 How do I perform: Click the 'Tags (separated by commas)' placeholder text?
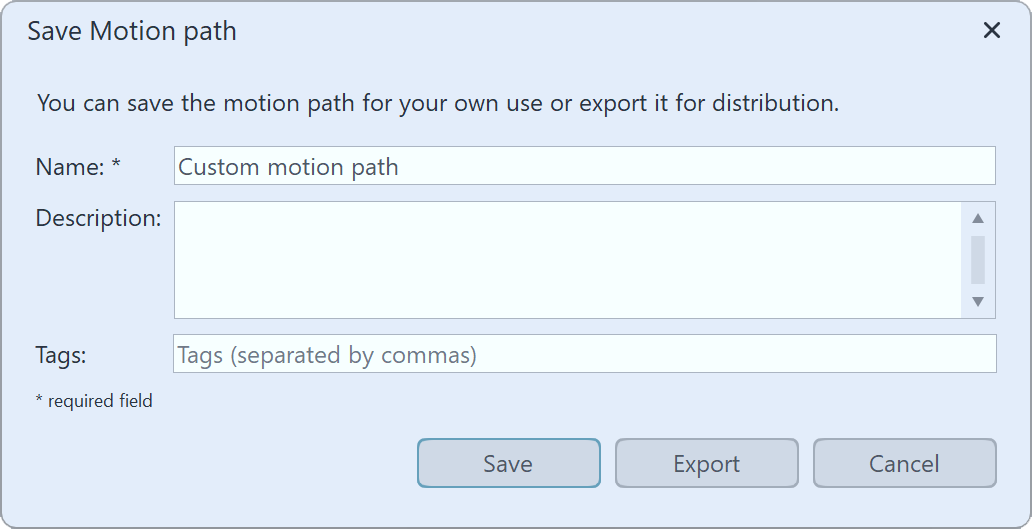coord(327,355)
